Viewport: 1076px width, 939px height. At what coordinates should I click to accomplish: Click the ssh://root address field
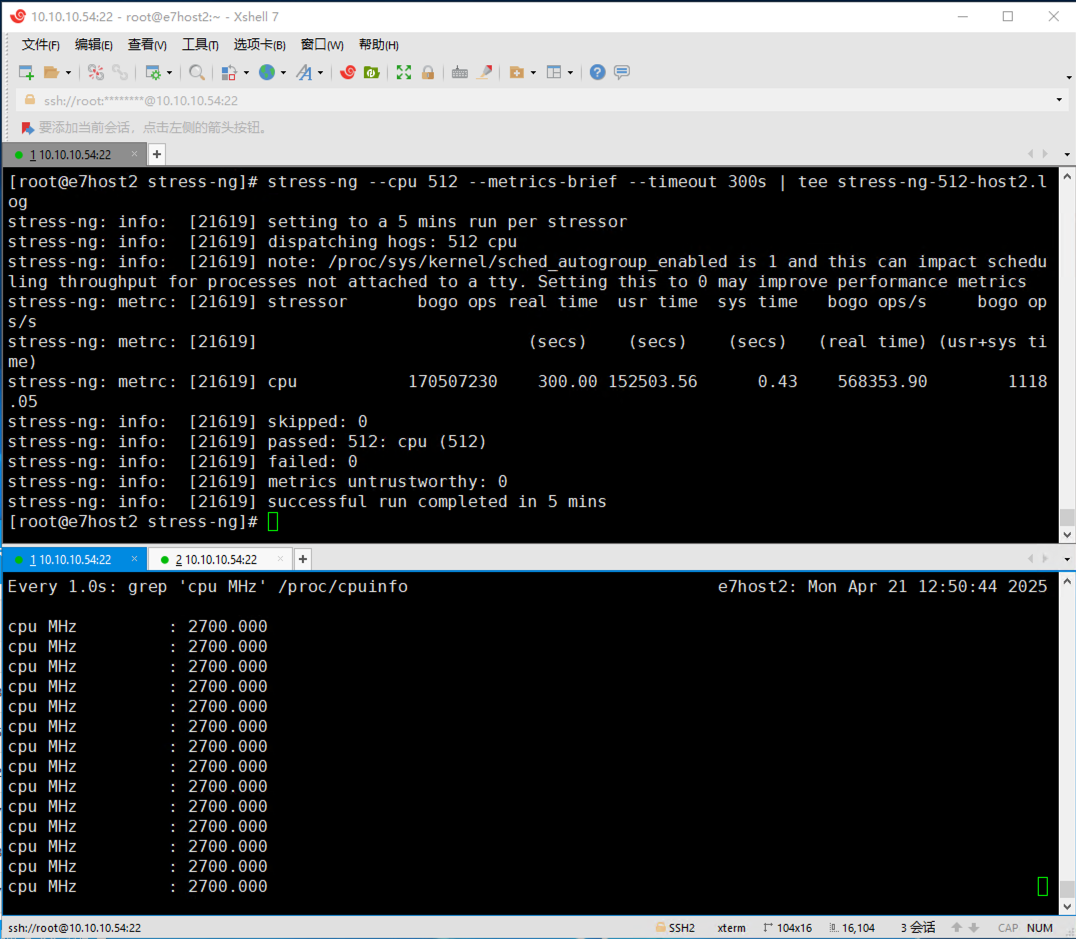click(x=542, y=100)
